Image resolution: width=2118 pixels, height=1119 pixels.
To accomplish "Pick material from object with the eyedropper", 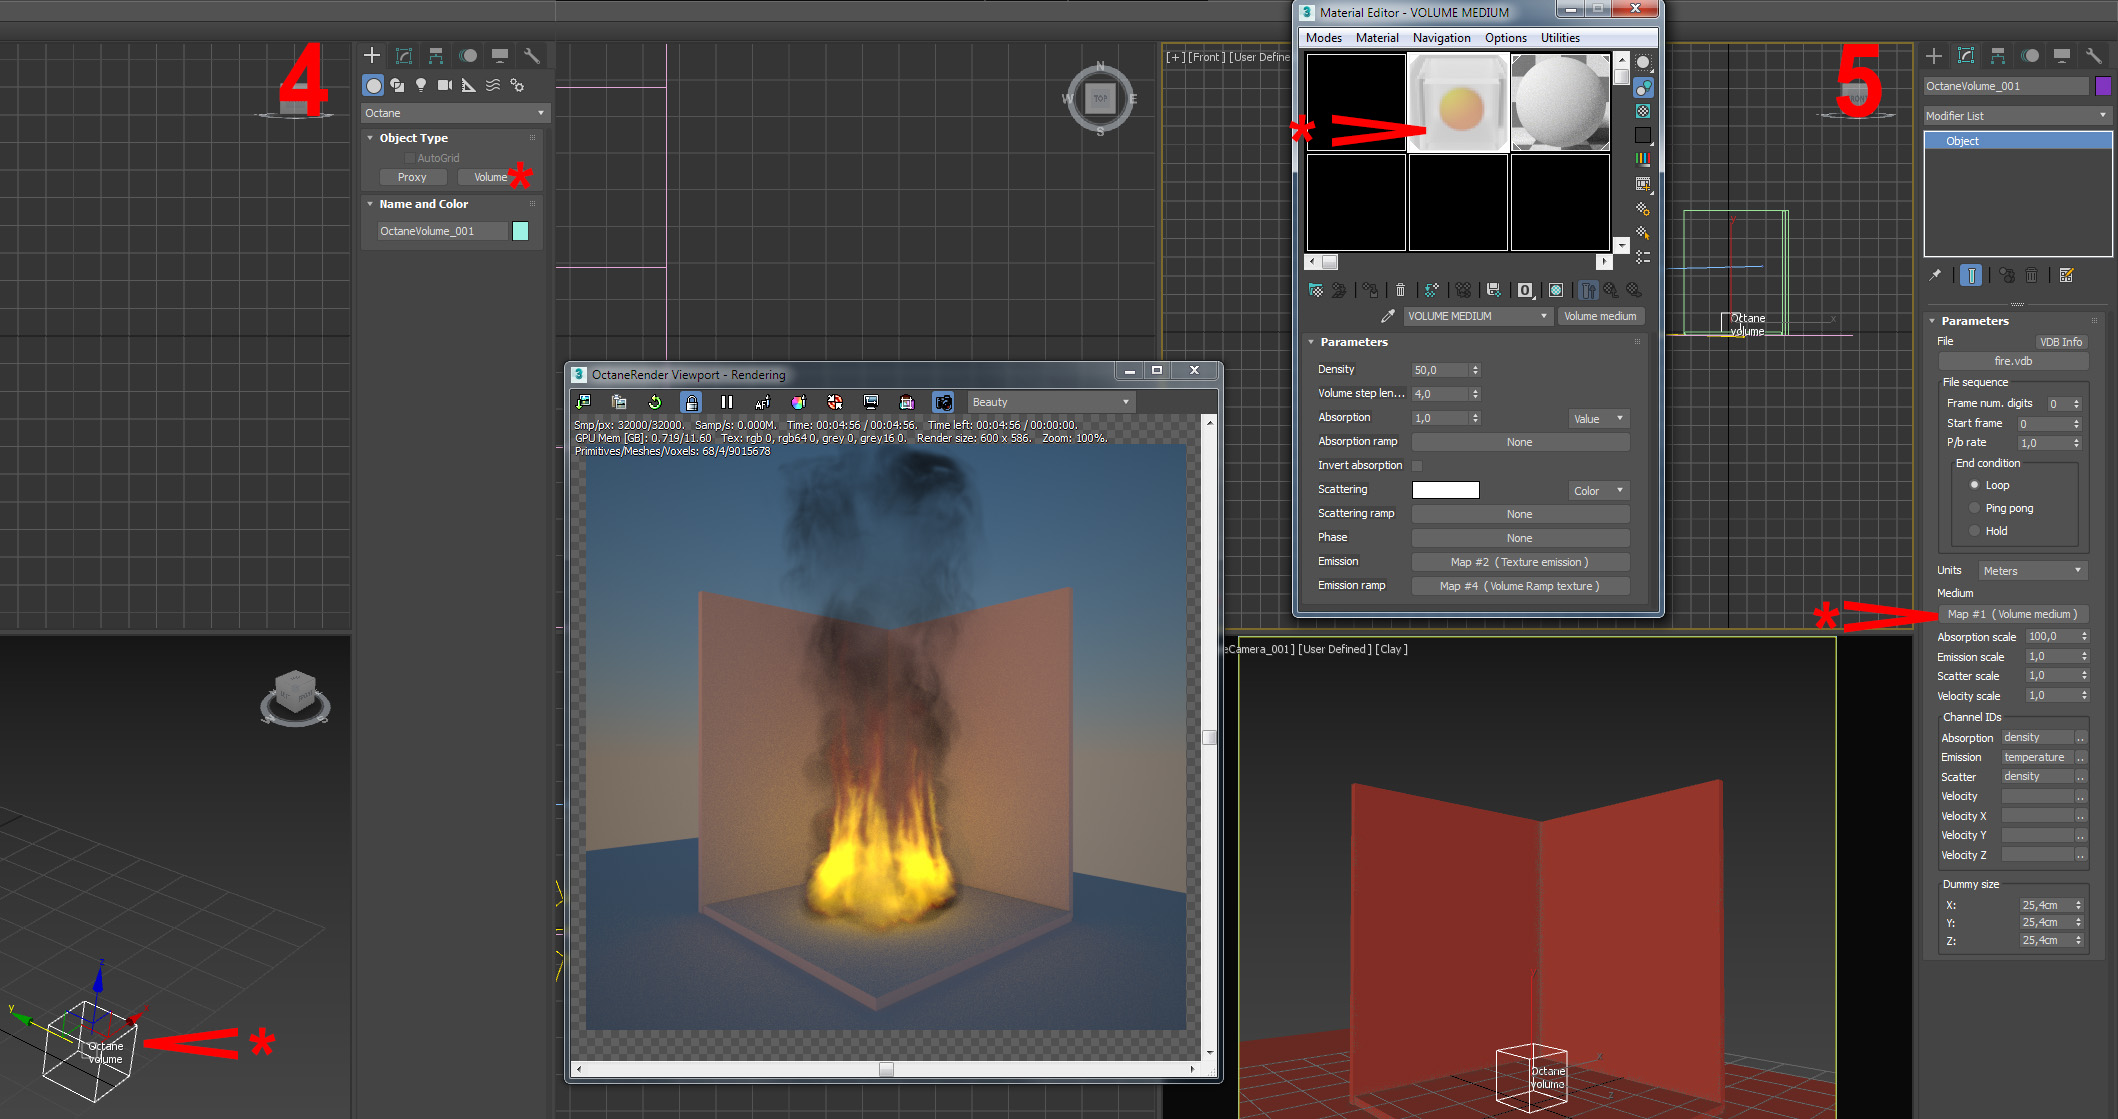I will [1387, 316].
